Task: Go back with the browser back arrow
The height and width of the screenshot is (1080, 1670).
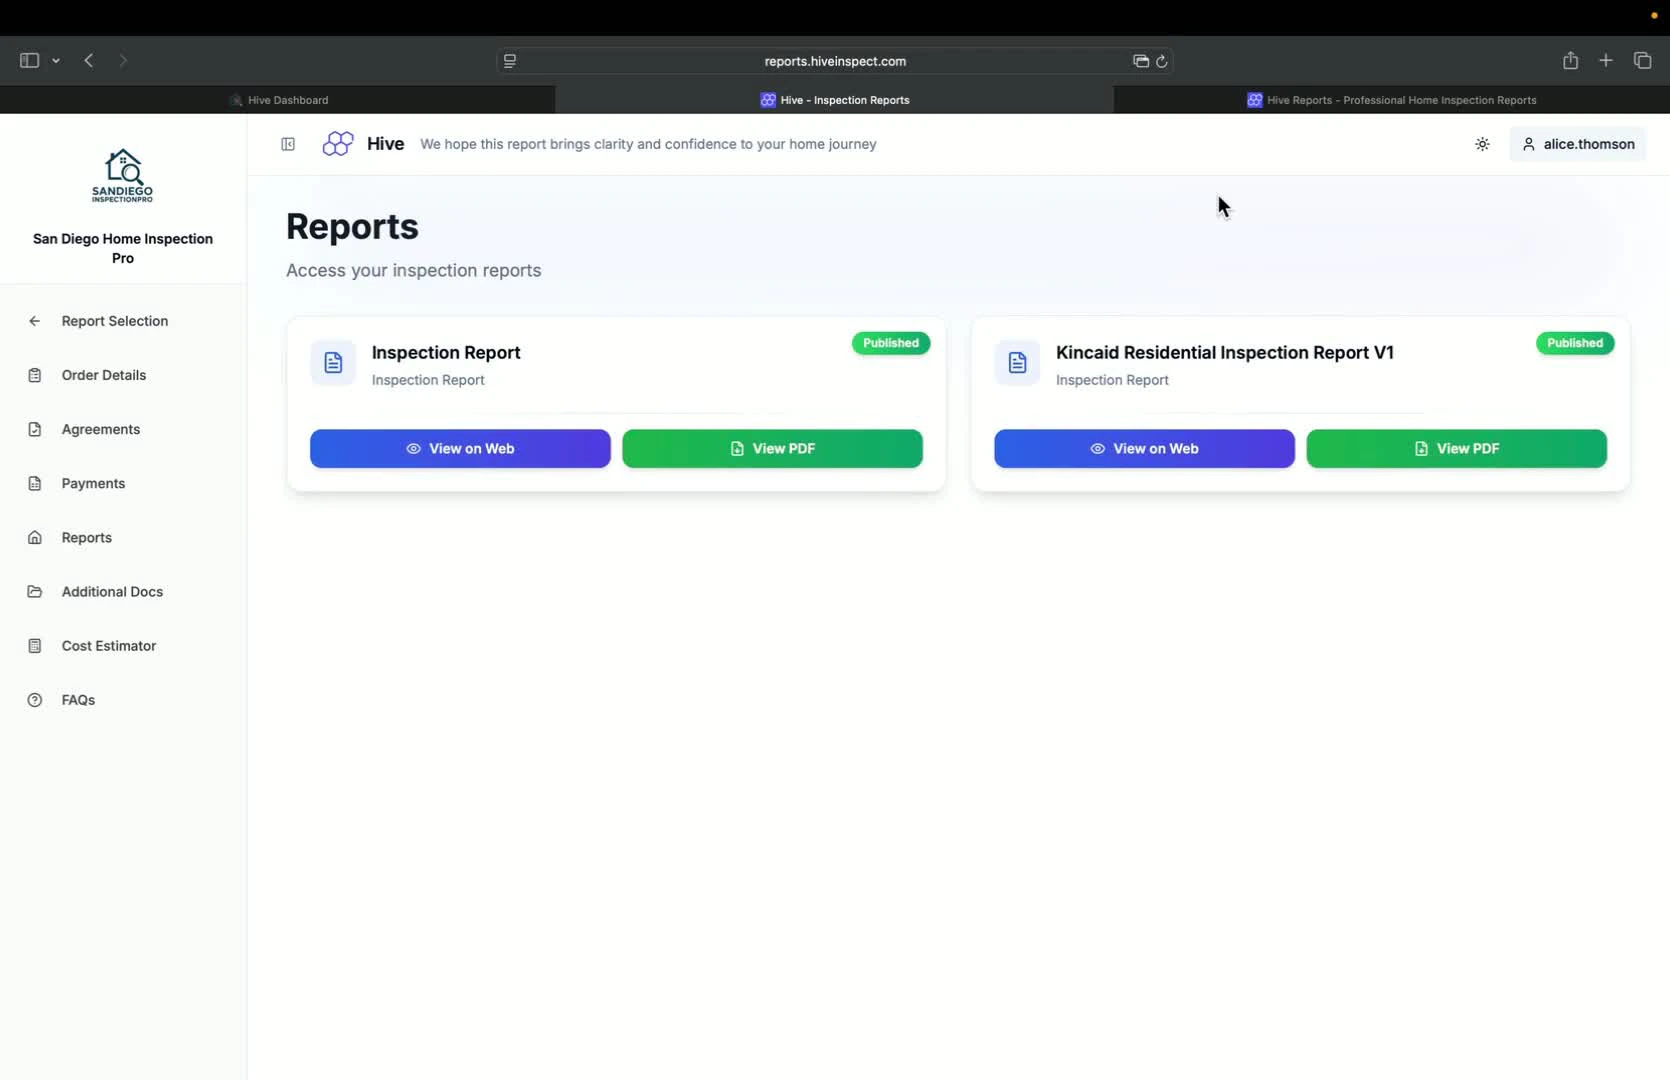Action: [89, 61]
